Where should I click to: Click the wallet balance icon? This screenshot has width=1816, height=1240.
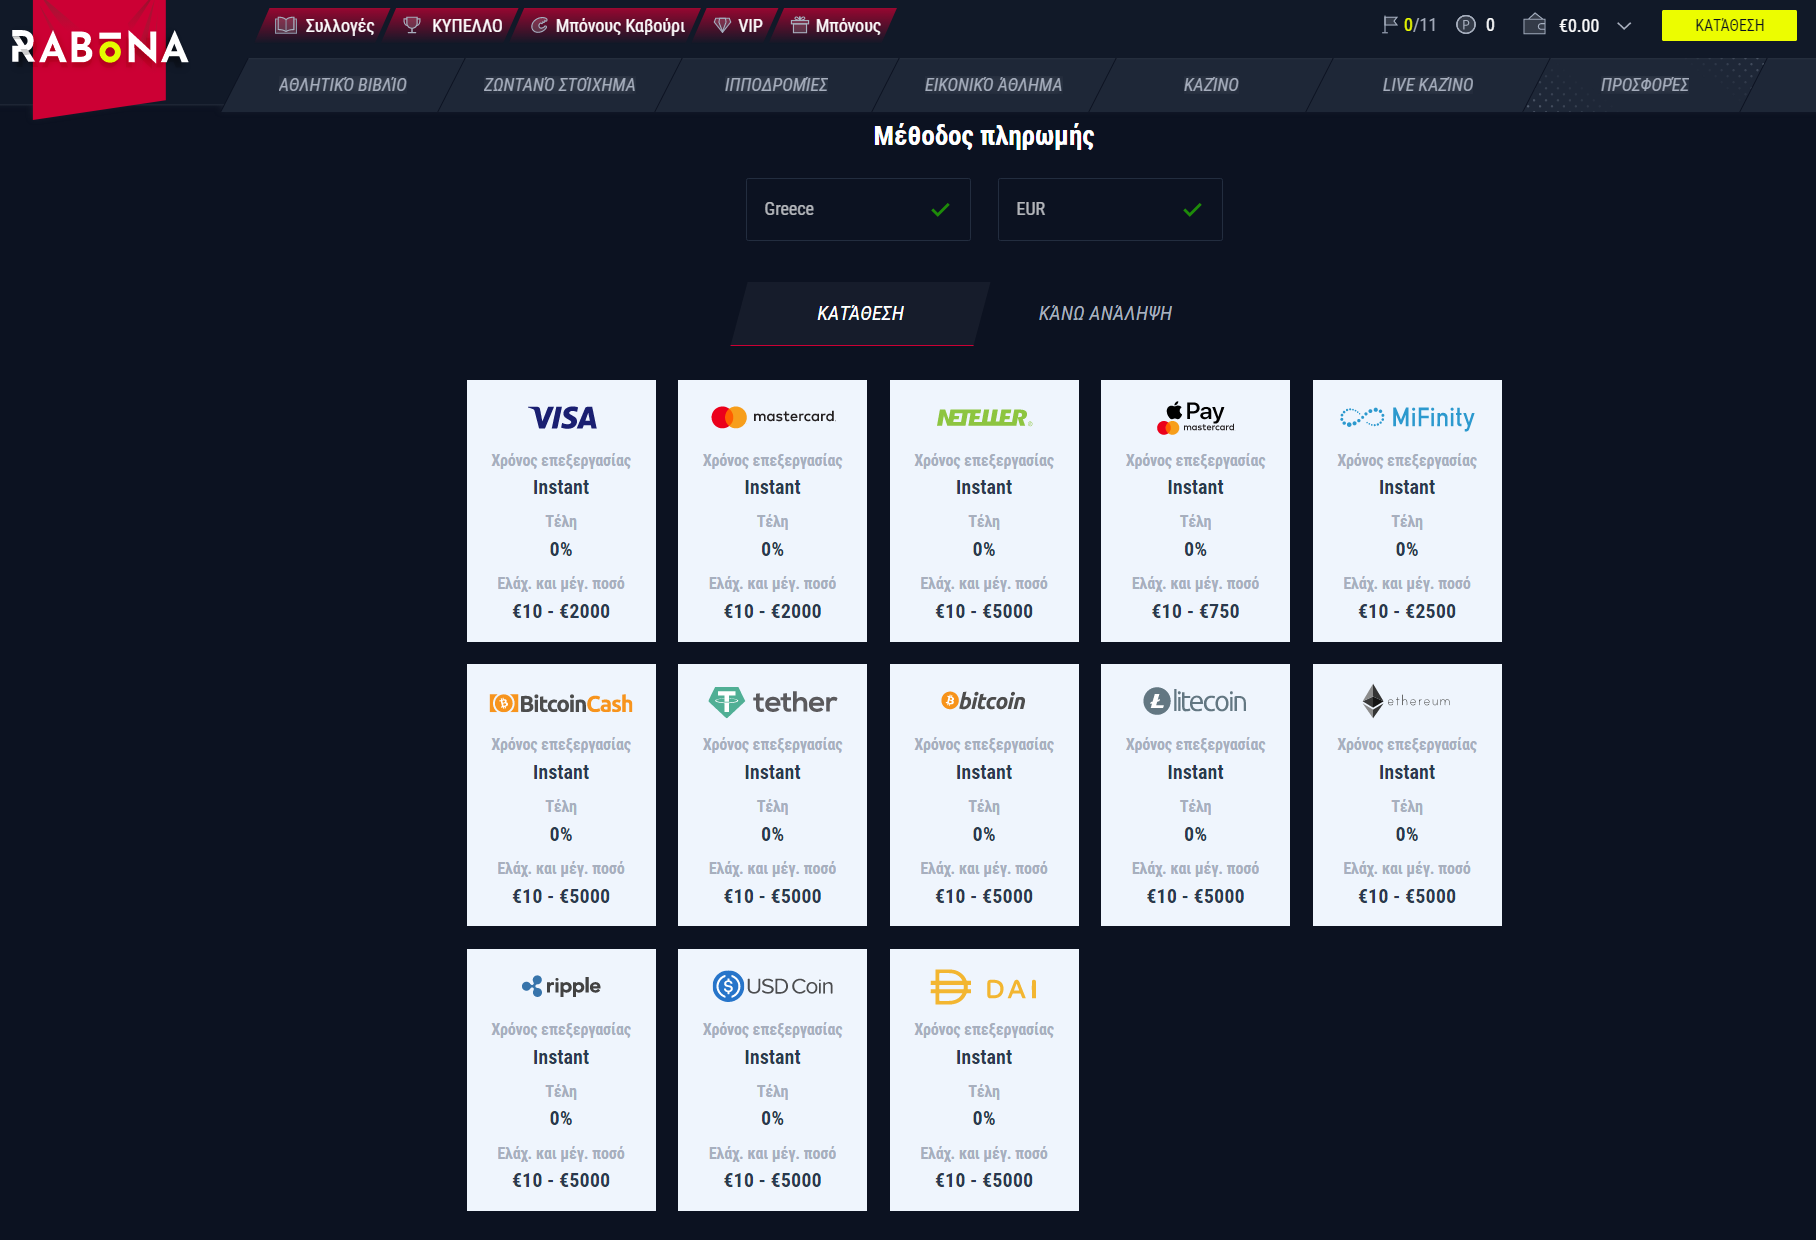[x=1534, y=24]
